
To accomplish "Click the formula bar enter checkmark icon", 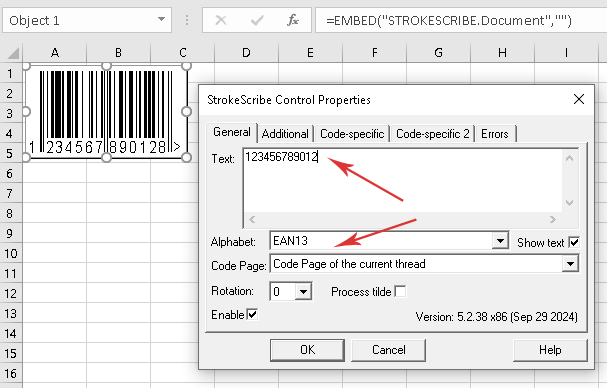I will pos(257,20).
